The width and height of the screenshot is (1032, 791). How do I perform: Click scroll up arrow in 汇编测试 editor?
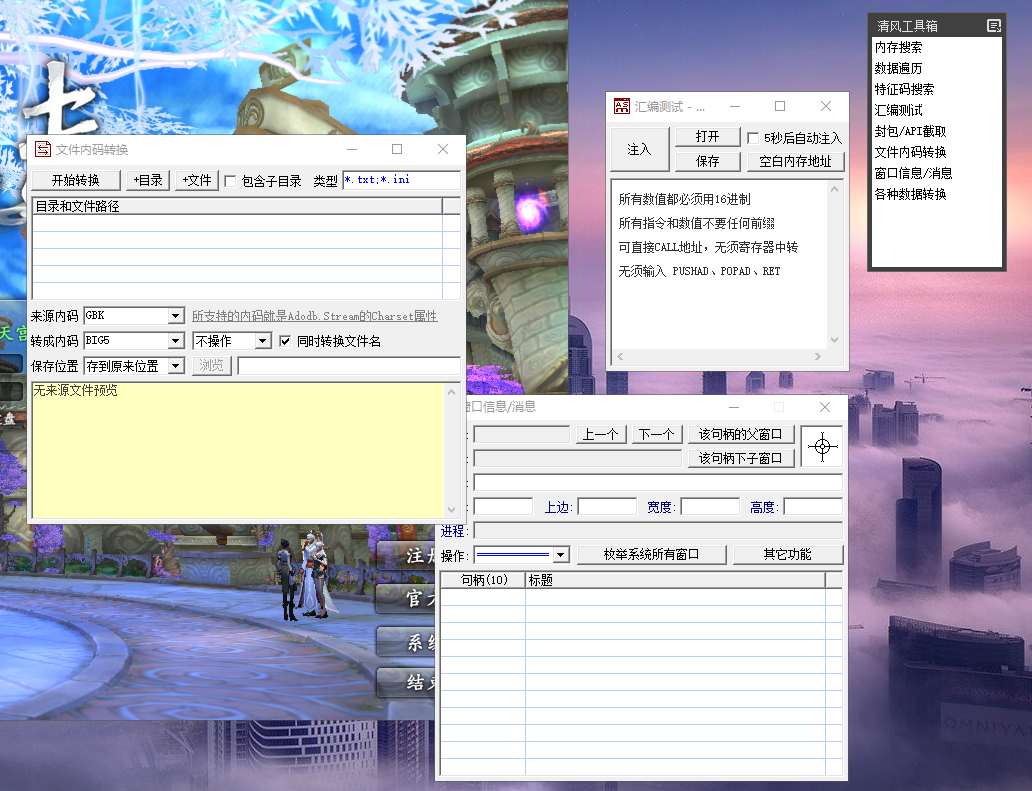tap(835, 189)
